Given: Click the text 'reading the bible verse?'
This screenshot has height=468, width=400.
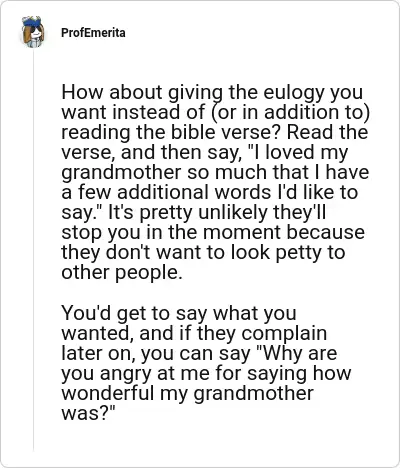Looking at the screenshot, I should (x=171, y=132).
